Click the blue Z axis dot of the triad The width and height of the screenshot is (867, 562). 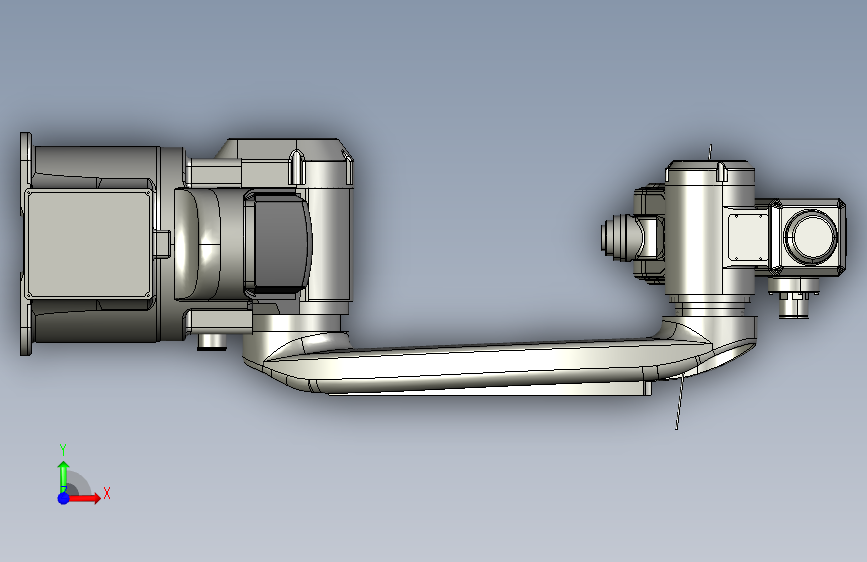click(64, 498)
